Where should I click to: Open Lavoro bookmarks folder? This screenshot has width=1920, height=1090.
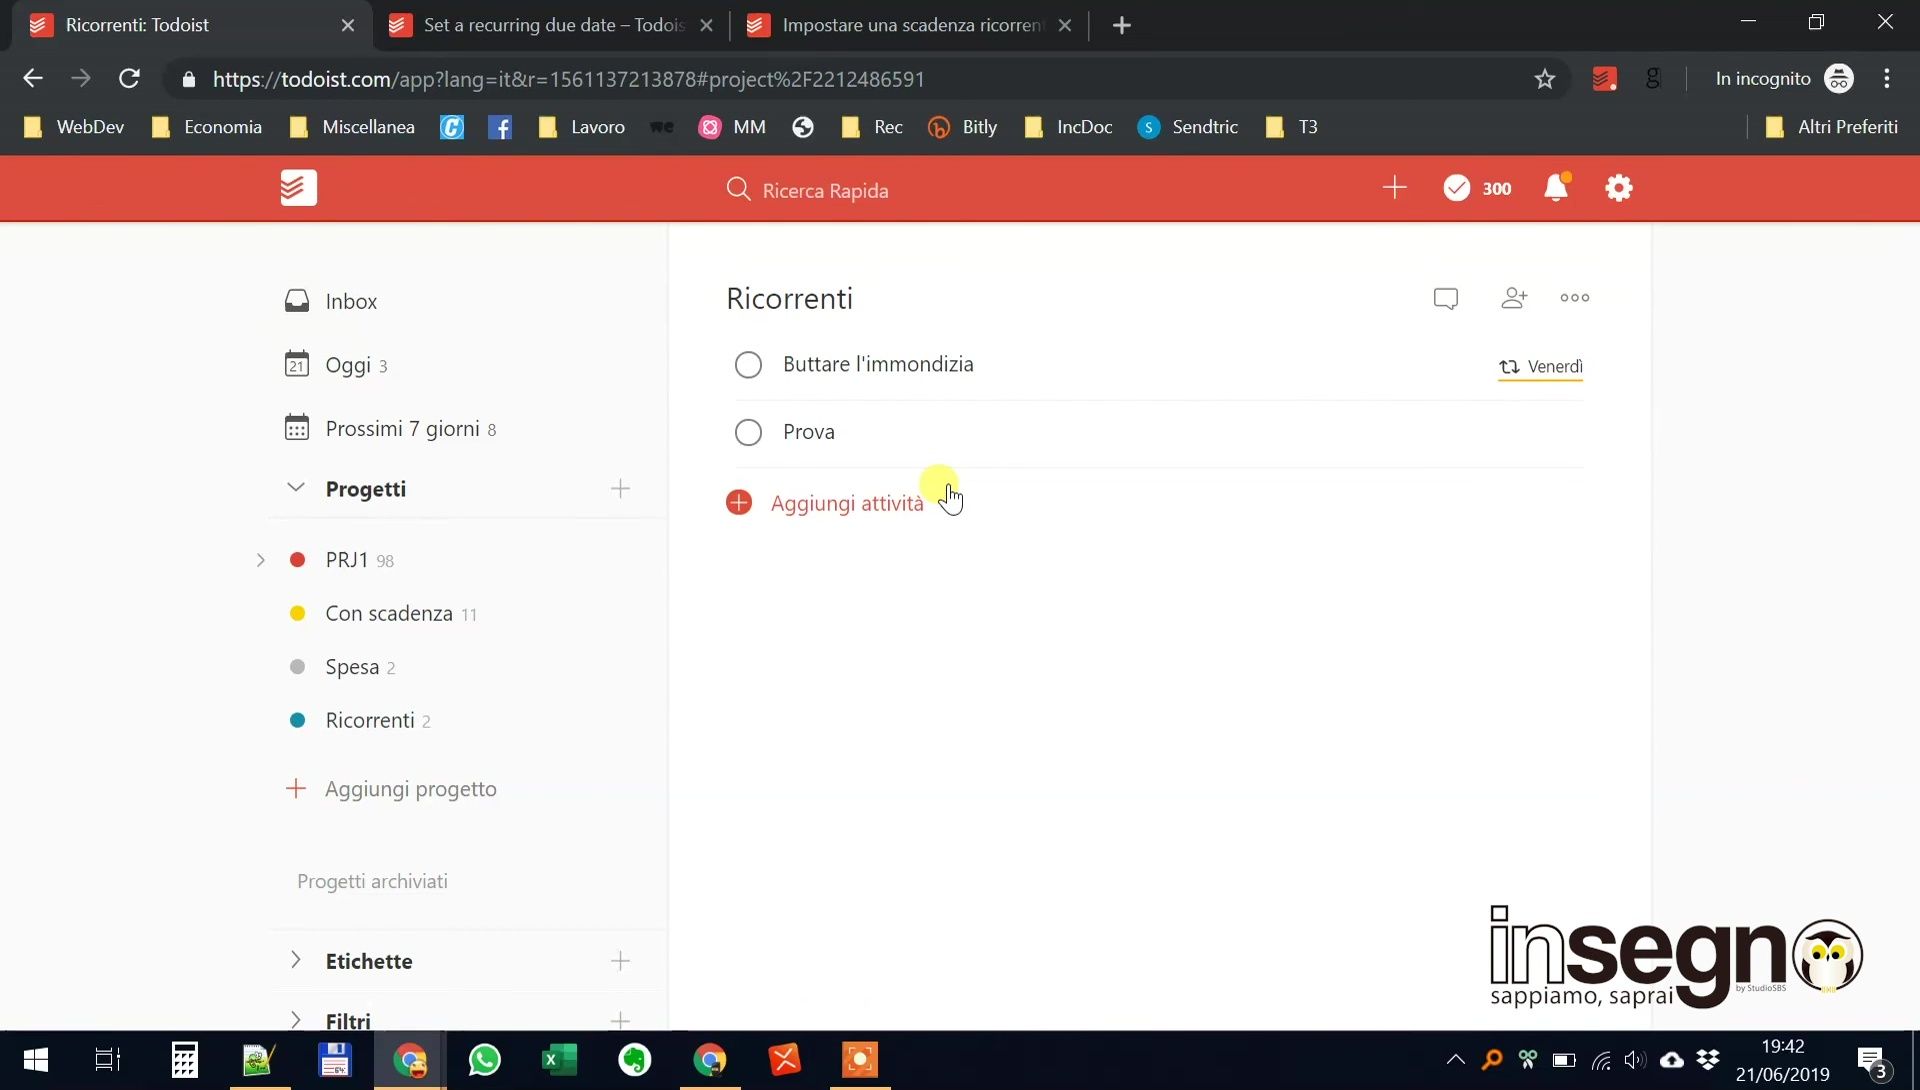pos(581,127)
